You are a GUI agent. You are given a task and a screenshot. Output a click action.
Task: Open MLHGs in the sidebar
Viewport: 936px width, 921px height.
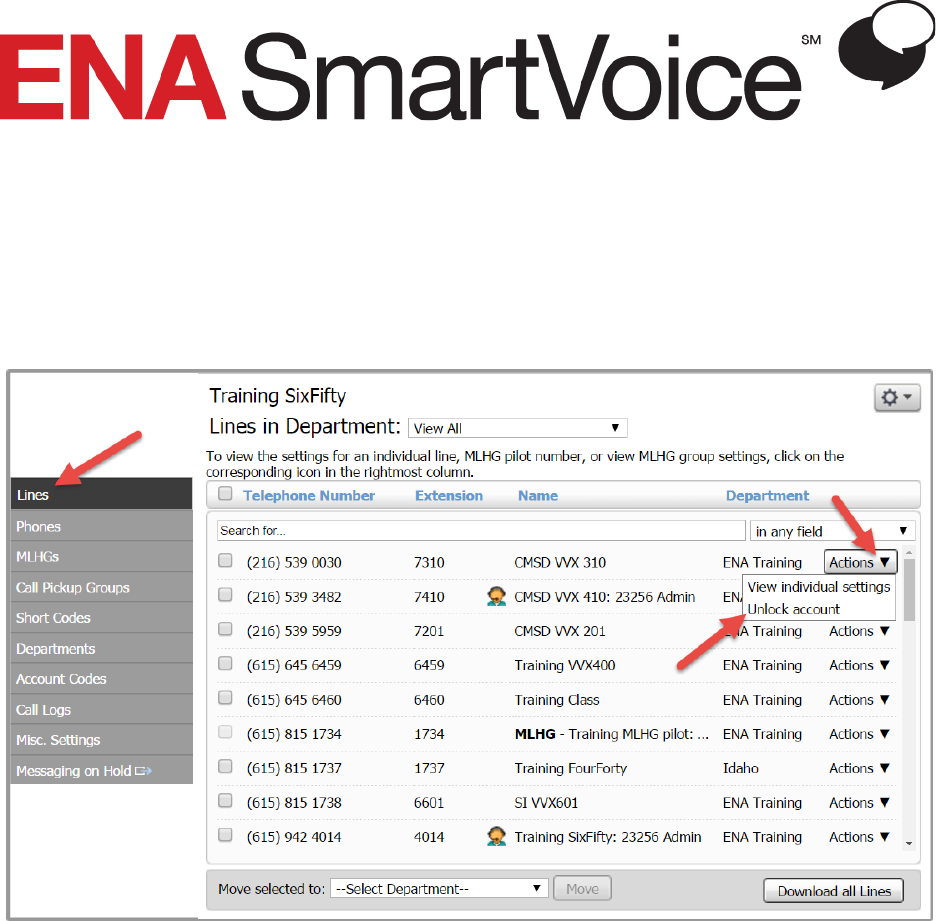coord(101,556)
